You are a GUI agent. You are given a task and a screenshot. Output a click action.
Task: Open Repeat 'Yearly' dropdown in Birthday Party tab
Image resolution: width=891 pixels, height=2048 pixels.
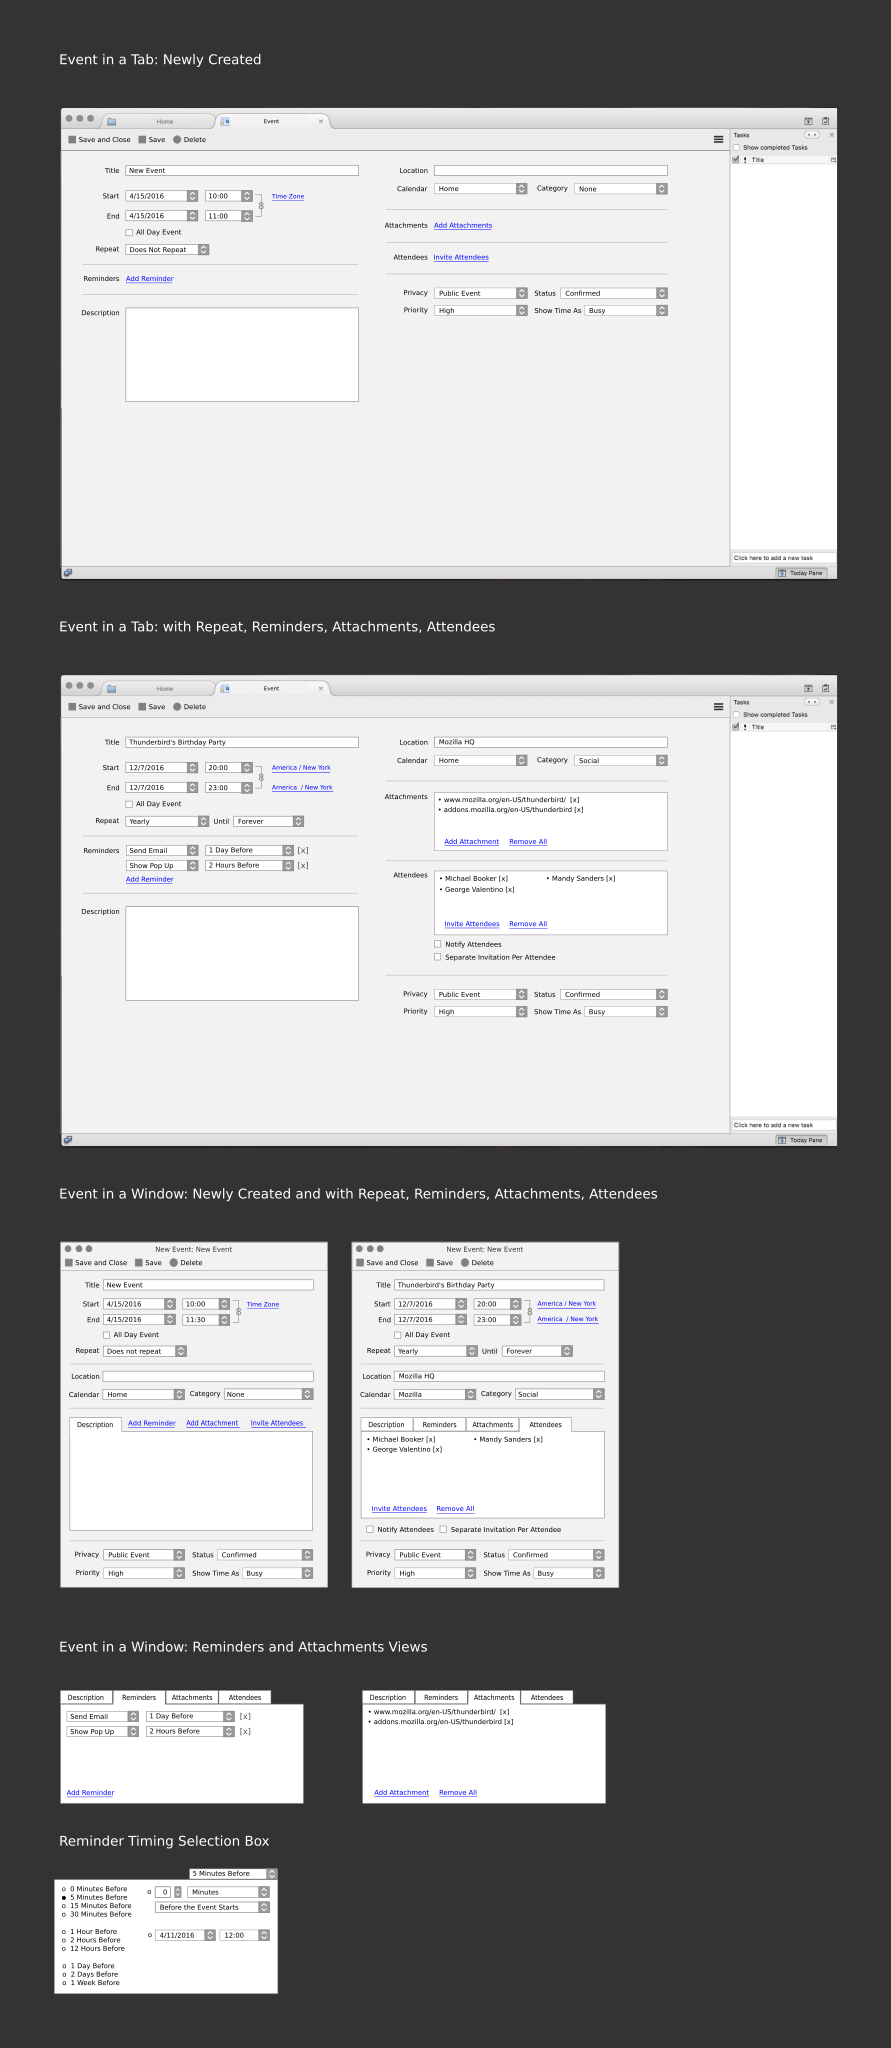tap(167, 822)
